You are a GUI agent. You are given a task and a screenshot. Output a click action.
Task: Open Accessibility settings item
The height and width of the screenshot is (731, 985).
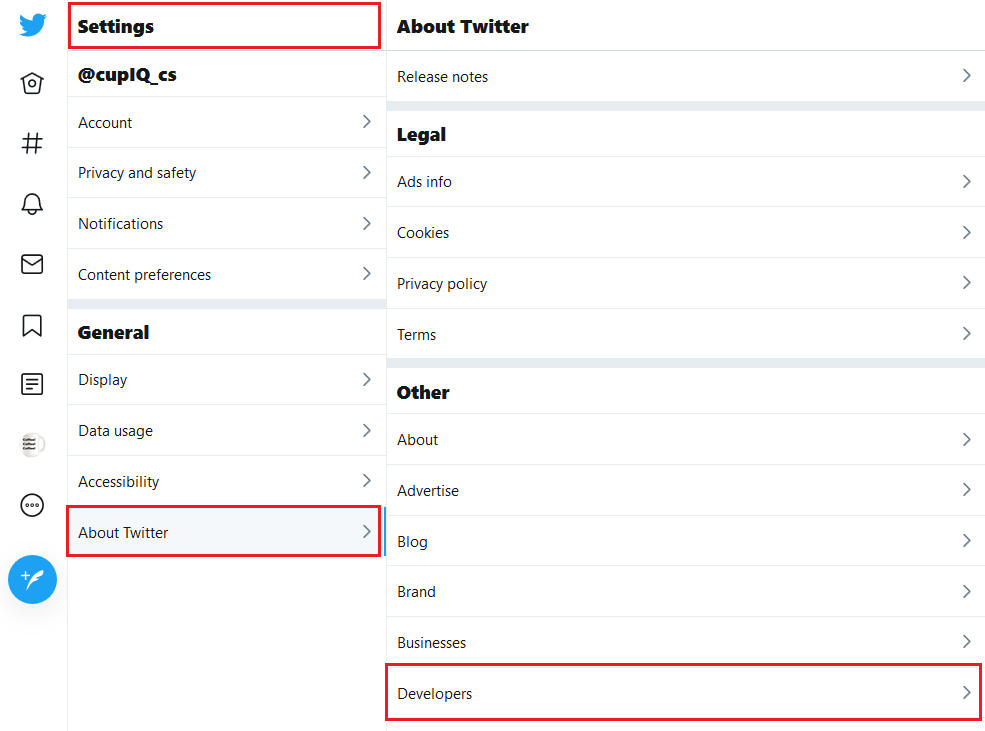(227, 481)
